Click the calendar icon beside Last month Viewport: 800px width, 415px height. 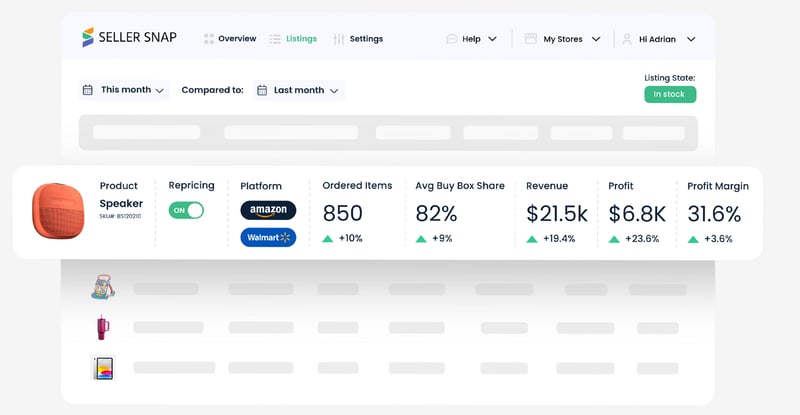[x=262, y=90]
